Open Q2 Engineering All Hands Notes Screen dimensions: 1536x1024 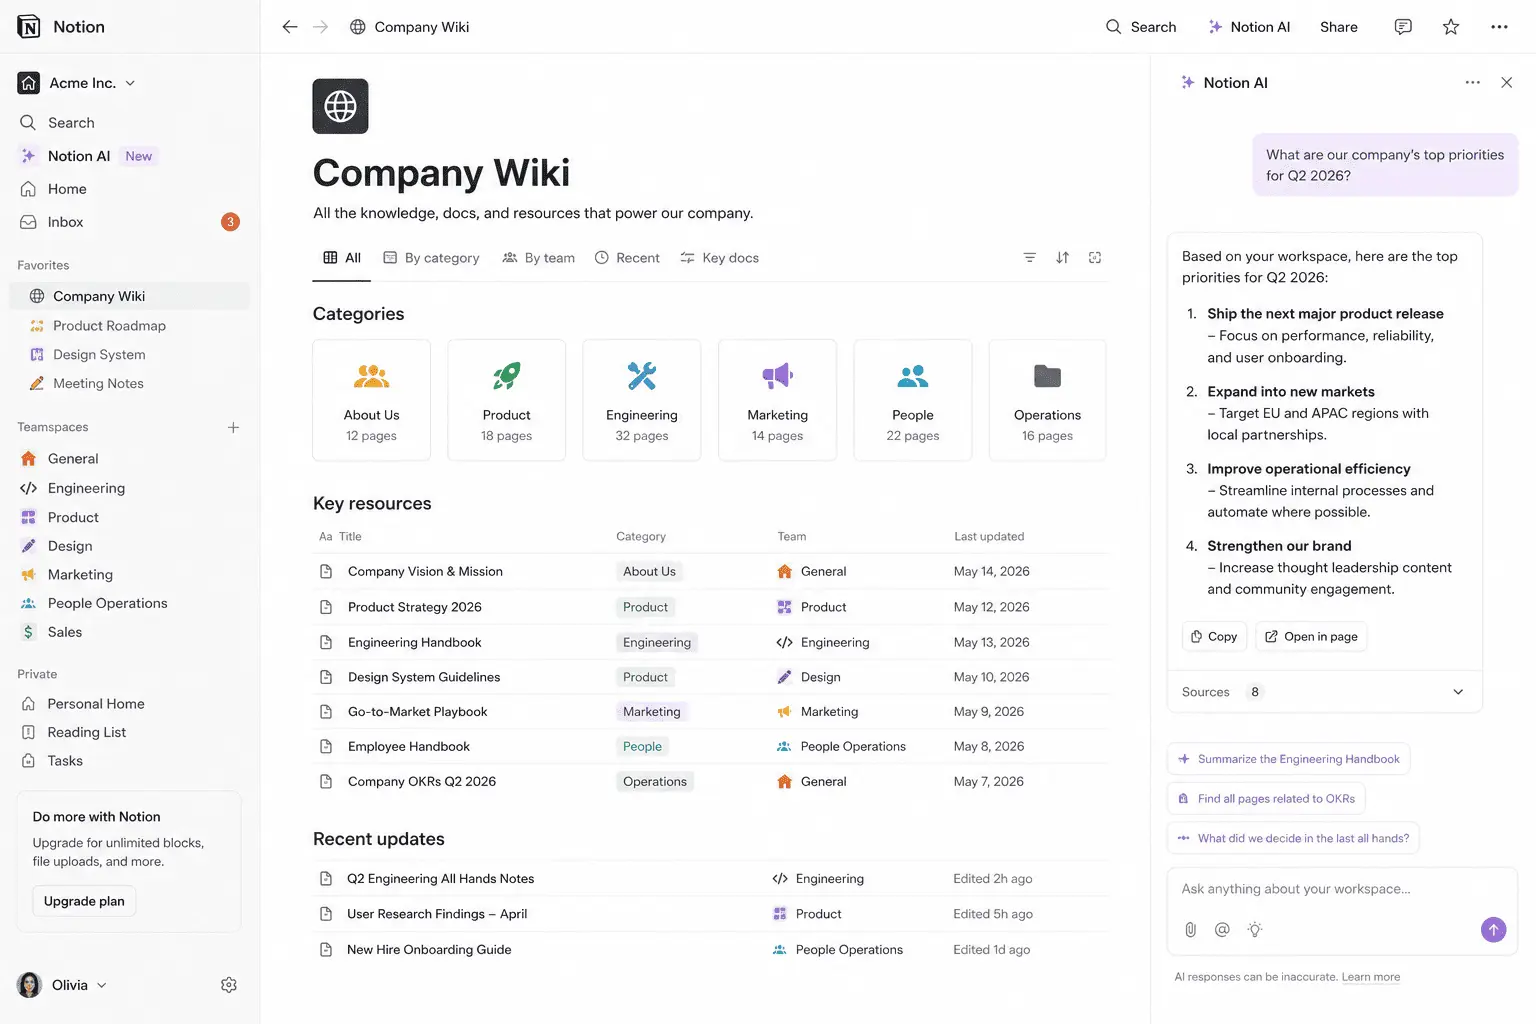coord(440,879)
